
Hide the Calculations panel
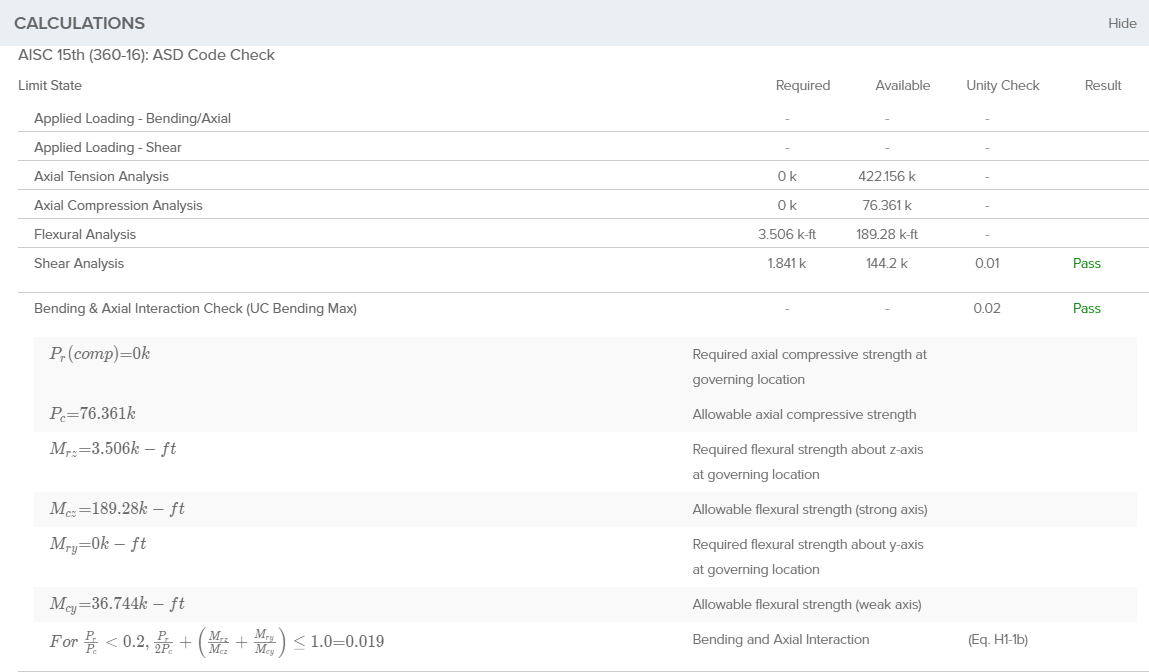1121,23
